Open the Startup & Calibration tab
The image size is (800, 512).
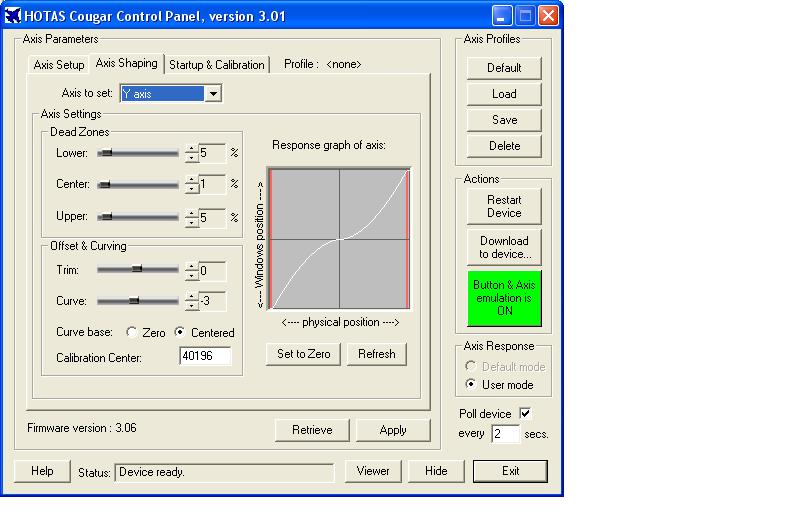tap(217, 65)
